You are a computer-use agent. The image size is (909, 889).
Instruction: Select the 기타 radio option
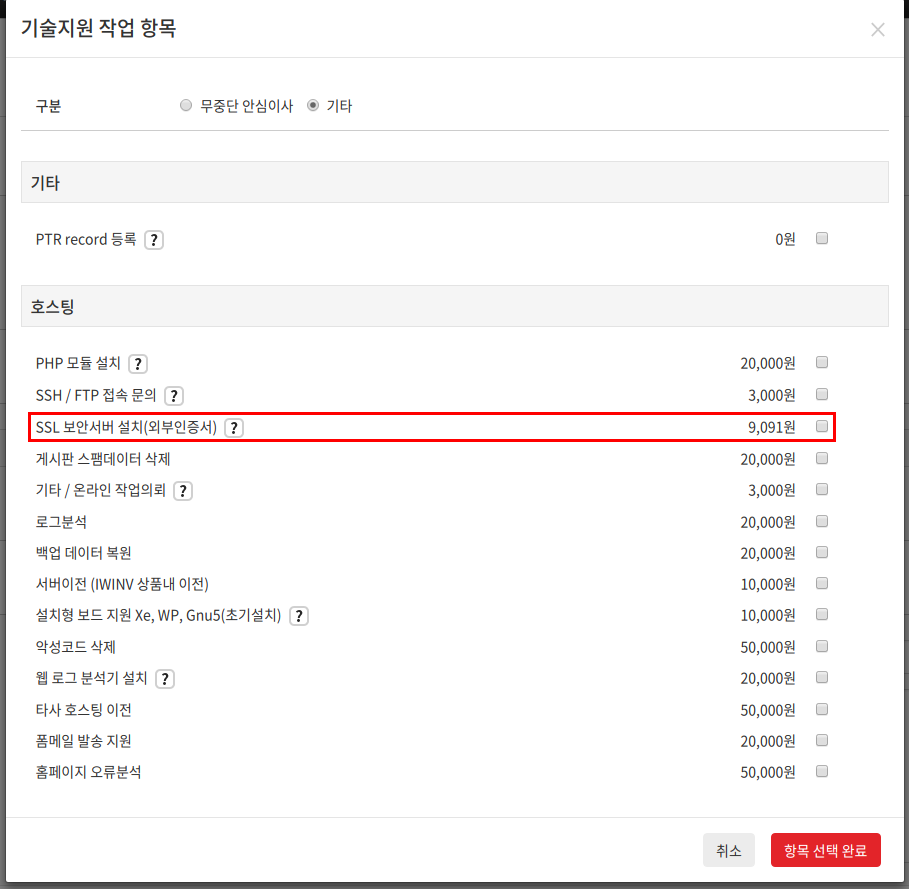coord(313,105)
